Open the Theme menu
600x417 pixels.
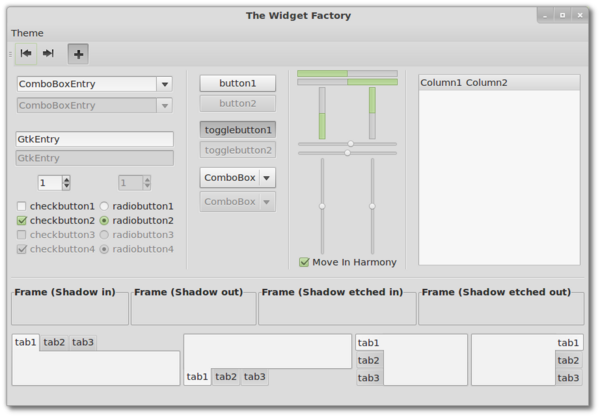pos(27,33)
